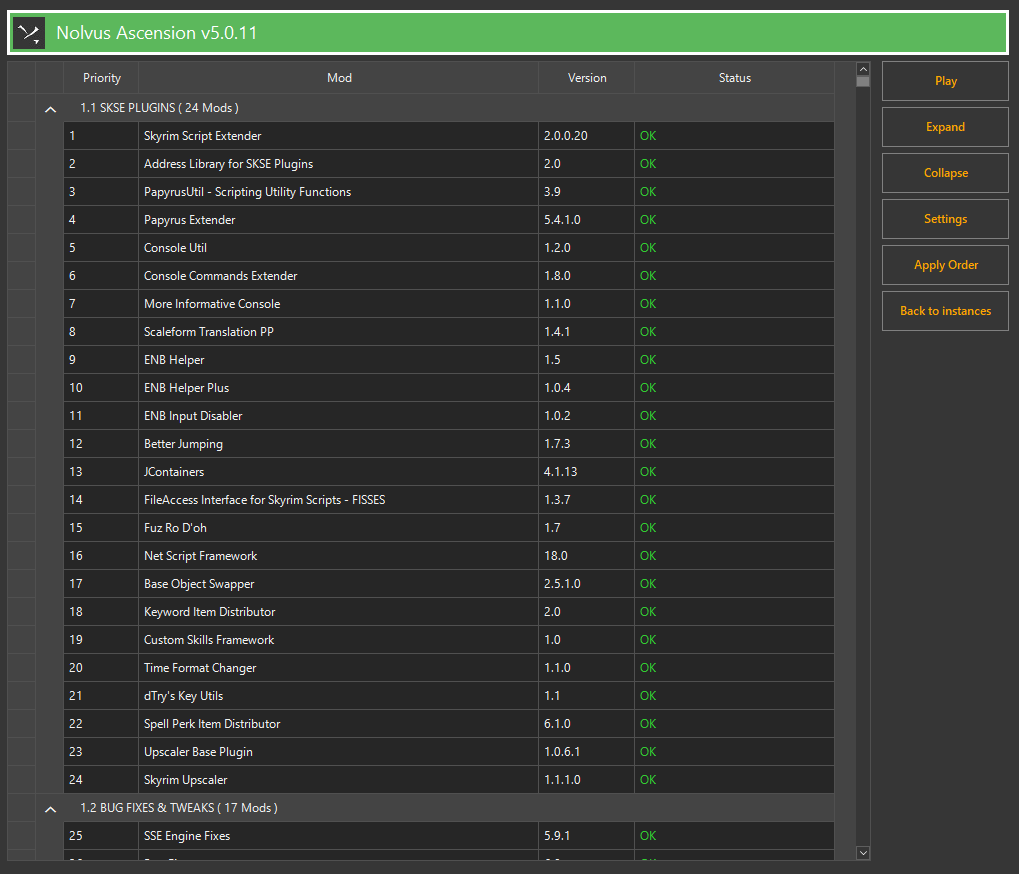The width and height of the screenshot is (1019, 874).
Task: Click the Nolvus Ascension v5.0.11 title
Action: (x=157, y=32)
